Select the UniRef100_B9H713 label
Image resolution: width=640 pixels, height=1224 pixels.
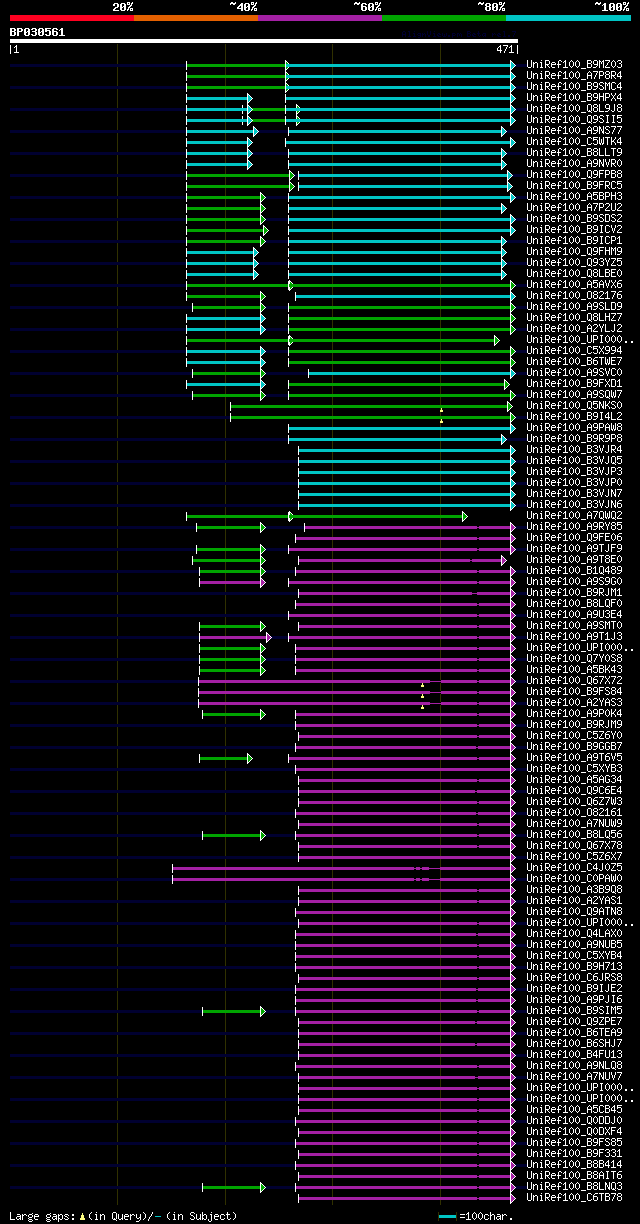[574, 967]
